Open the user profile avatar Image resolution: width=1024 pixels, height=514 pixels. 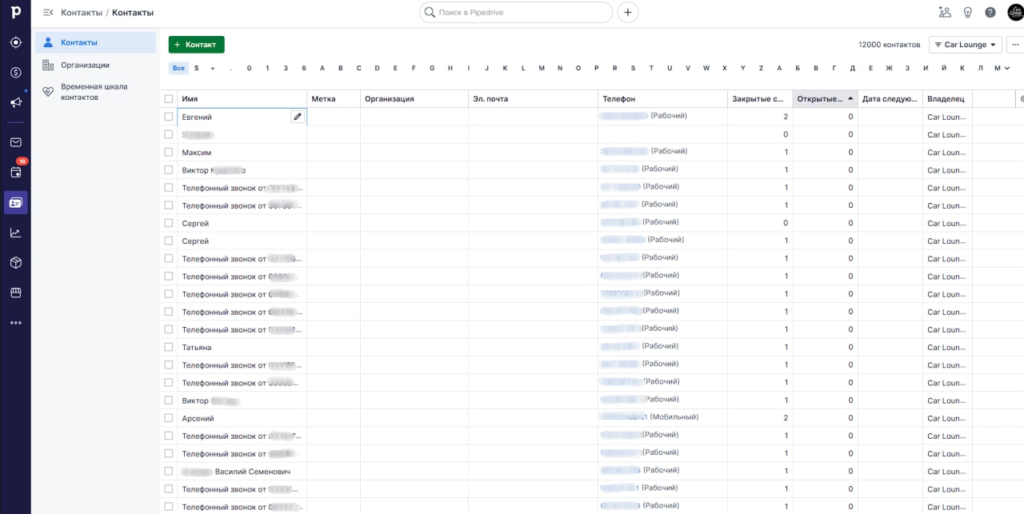[x=1015, y=12]
